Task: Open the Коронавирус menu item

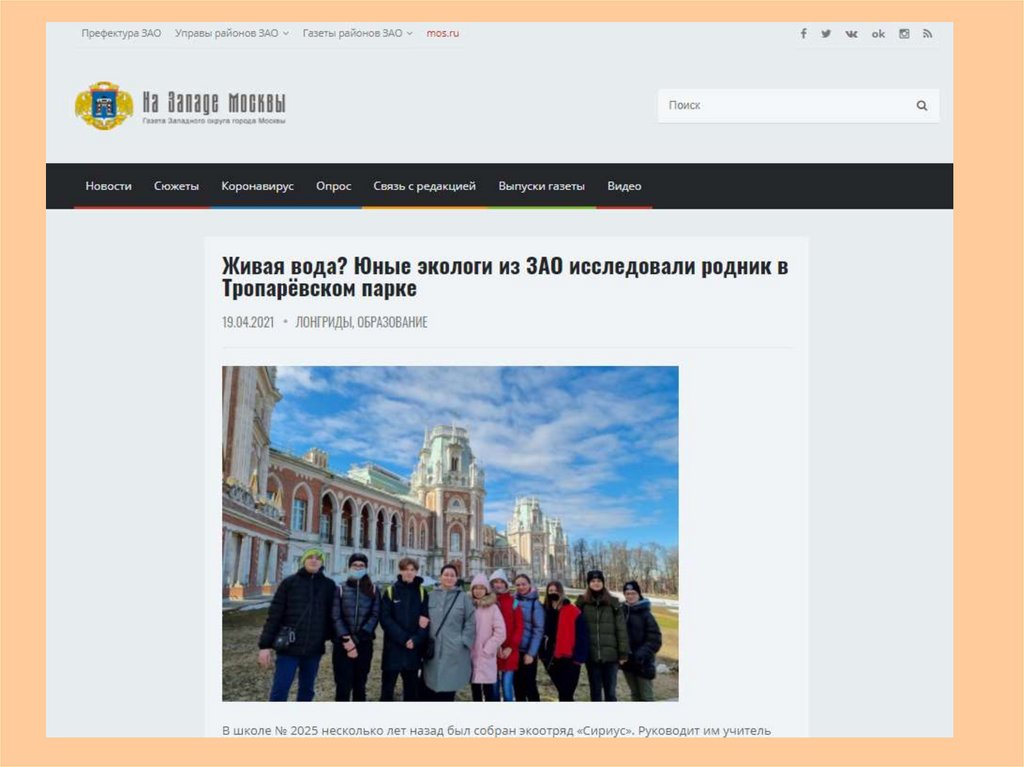Action: click(257, 186)
